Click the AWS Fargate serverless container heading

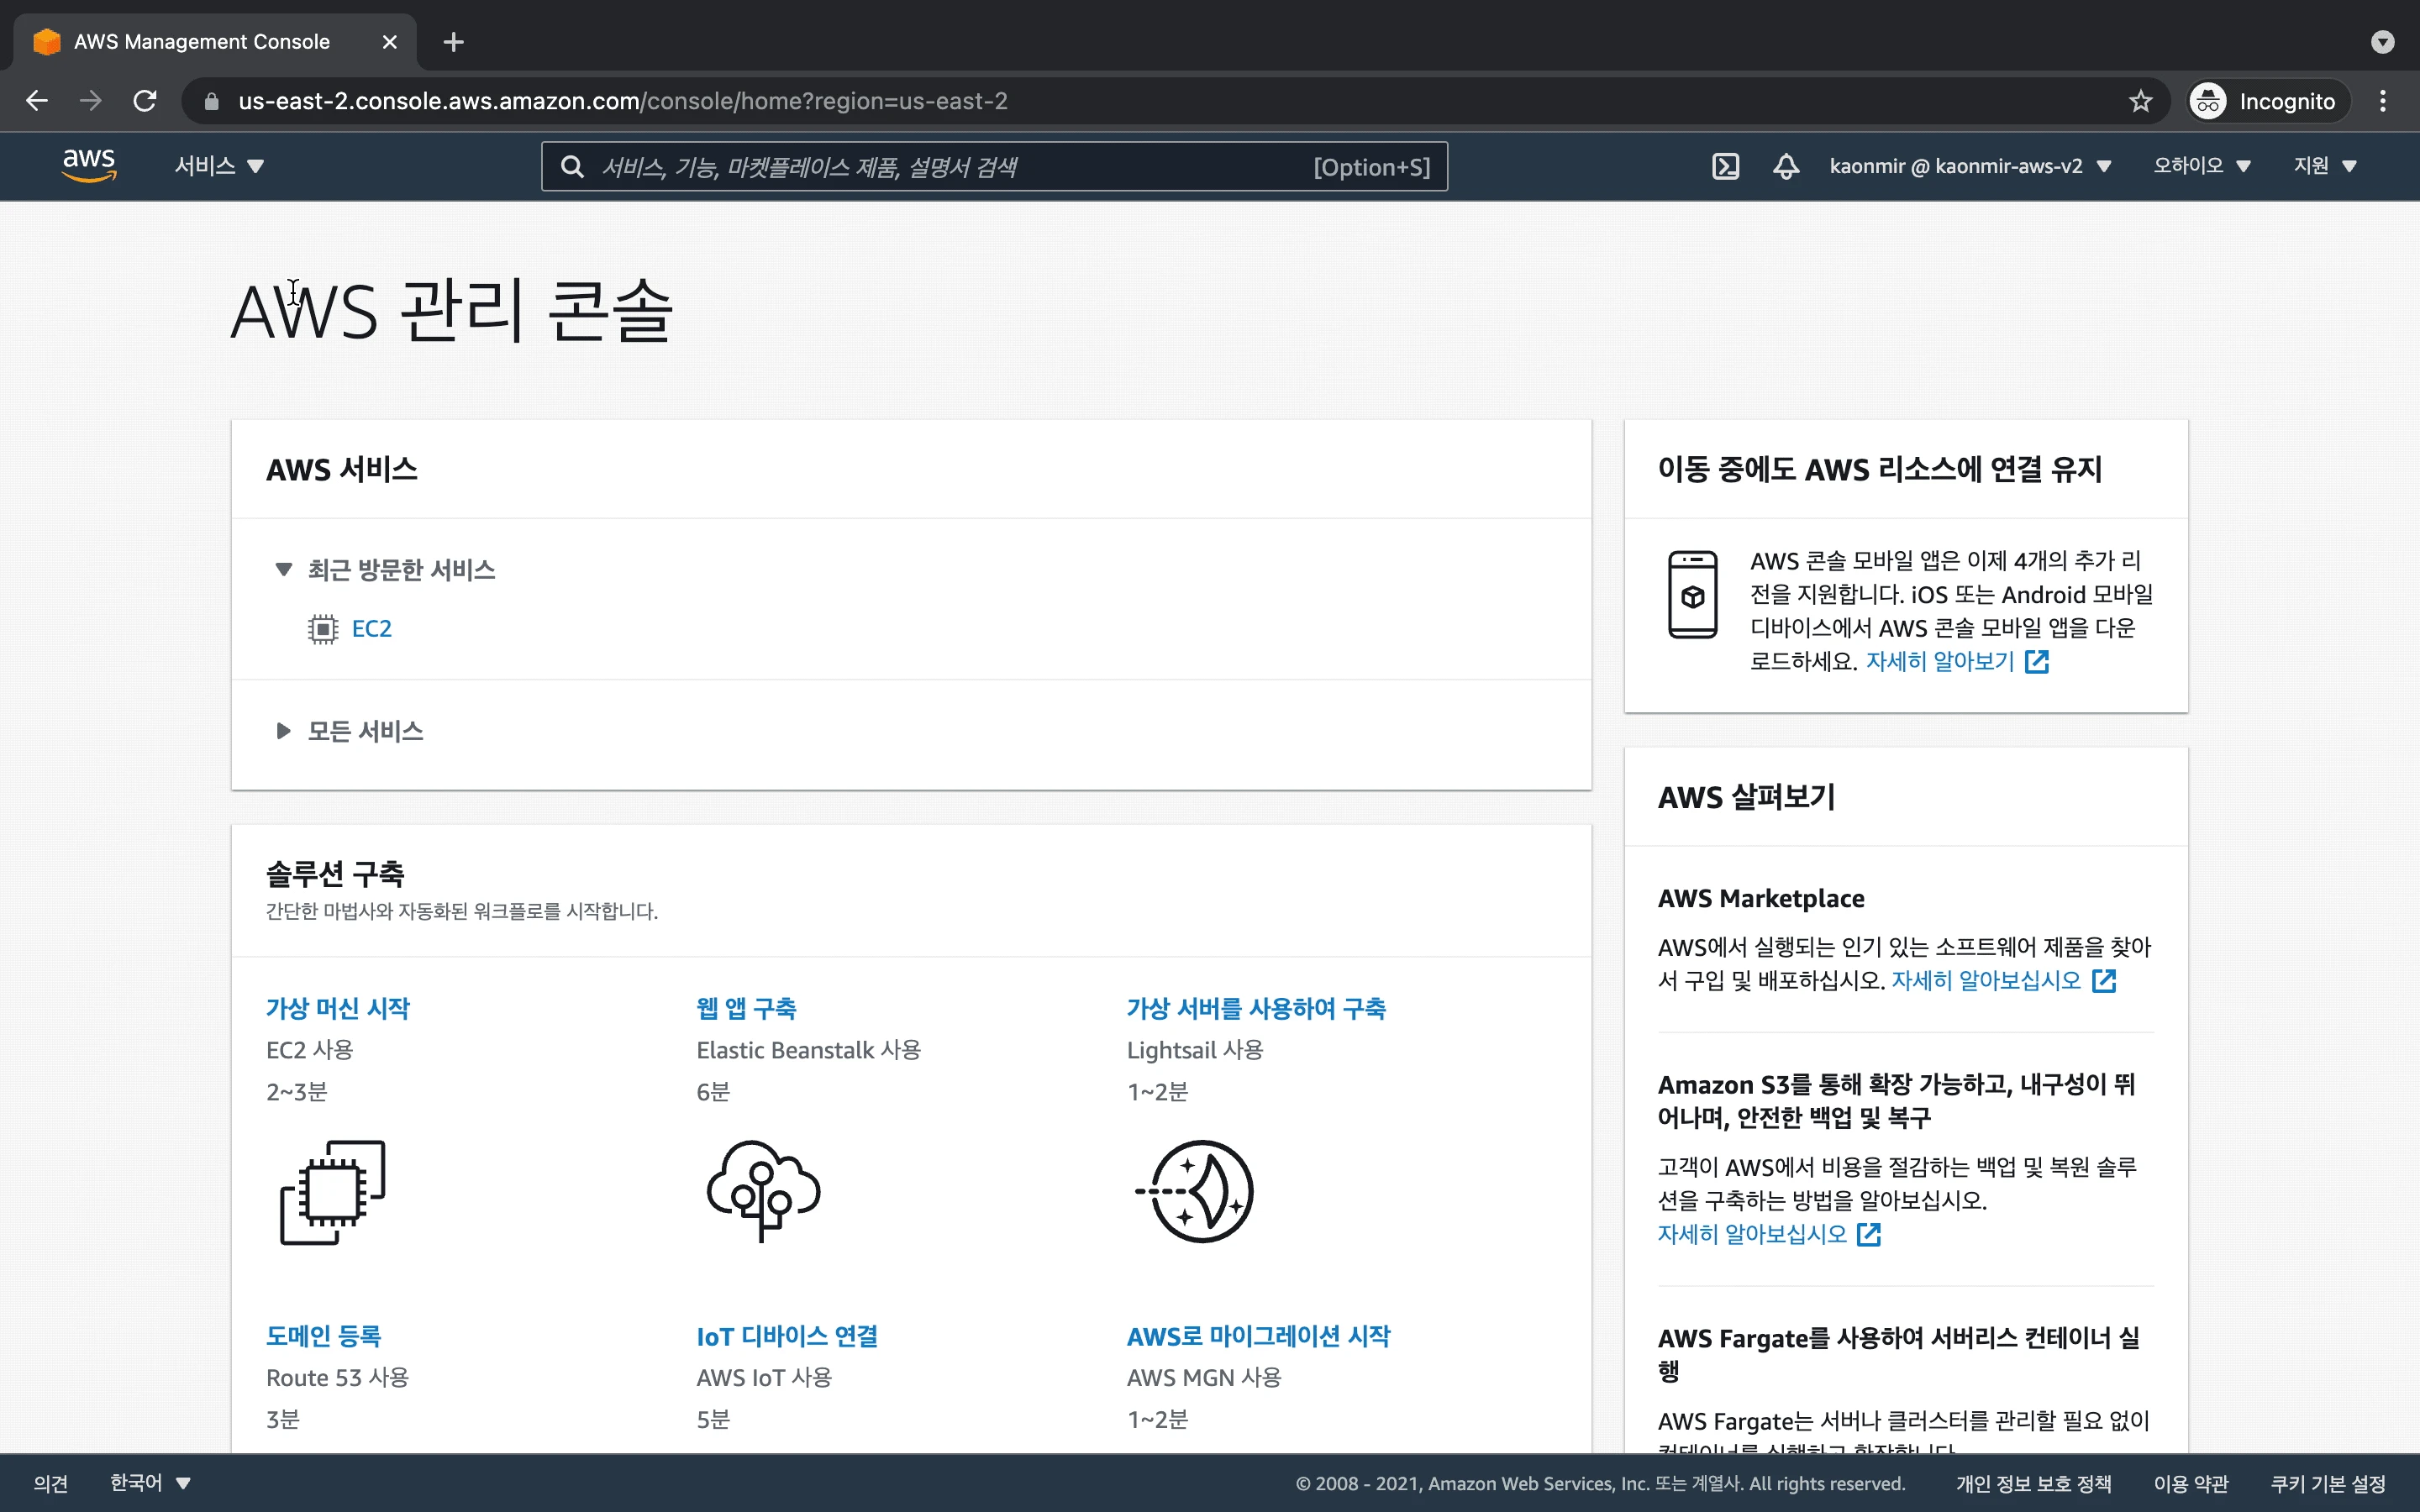[x=1898, y=1354]
